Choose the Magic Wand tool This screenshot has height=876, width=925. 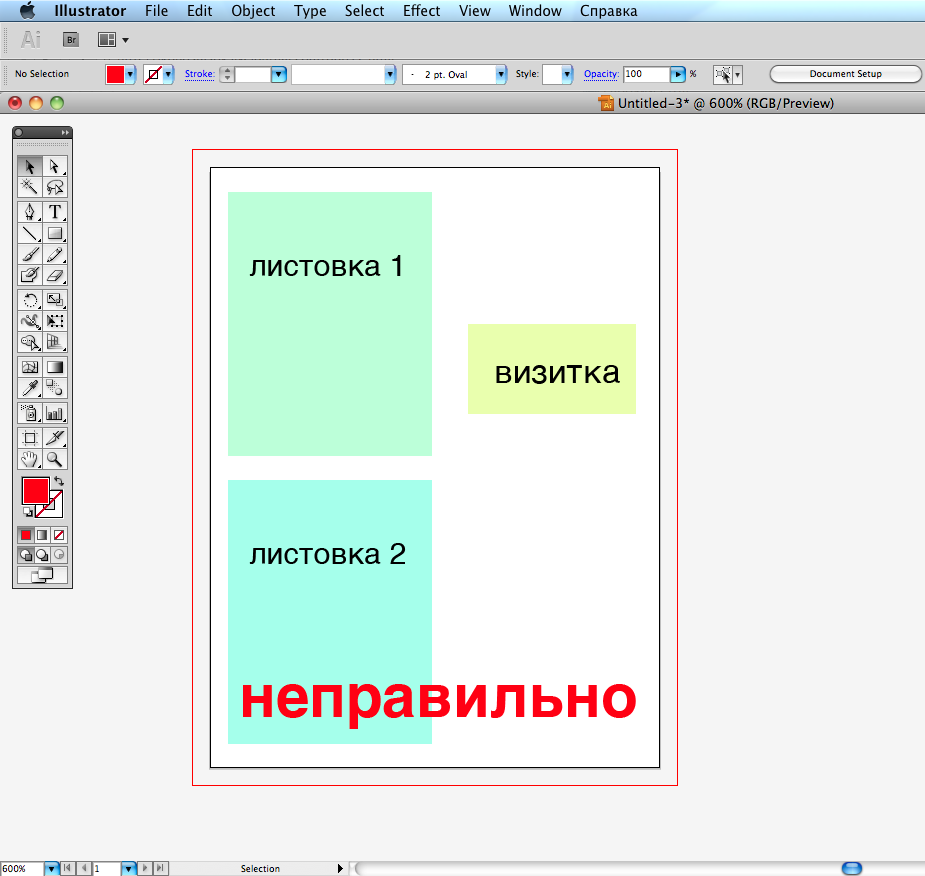[x=29, y=187]
